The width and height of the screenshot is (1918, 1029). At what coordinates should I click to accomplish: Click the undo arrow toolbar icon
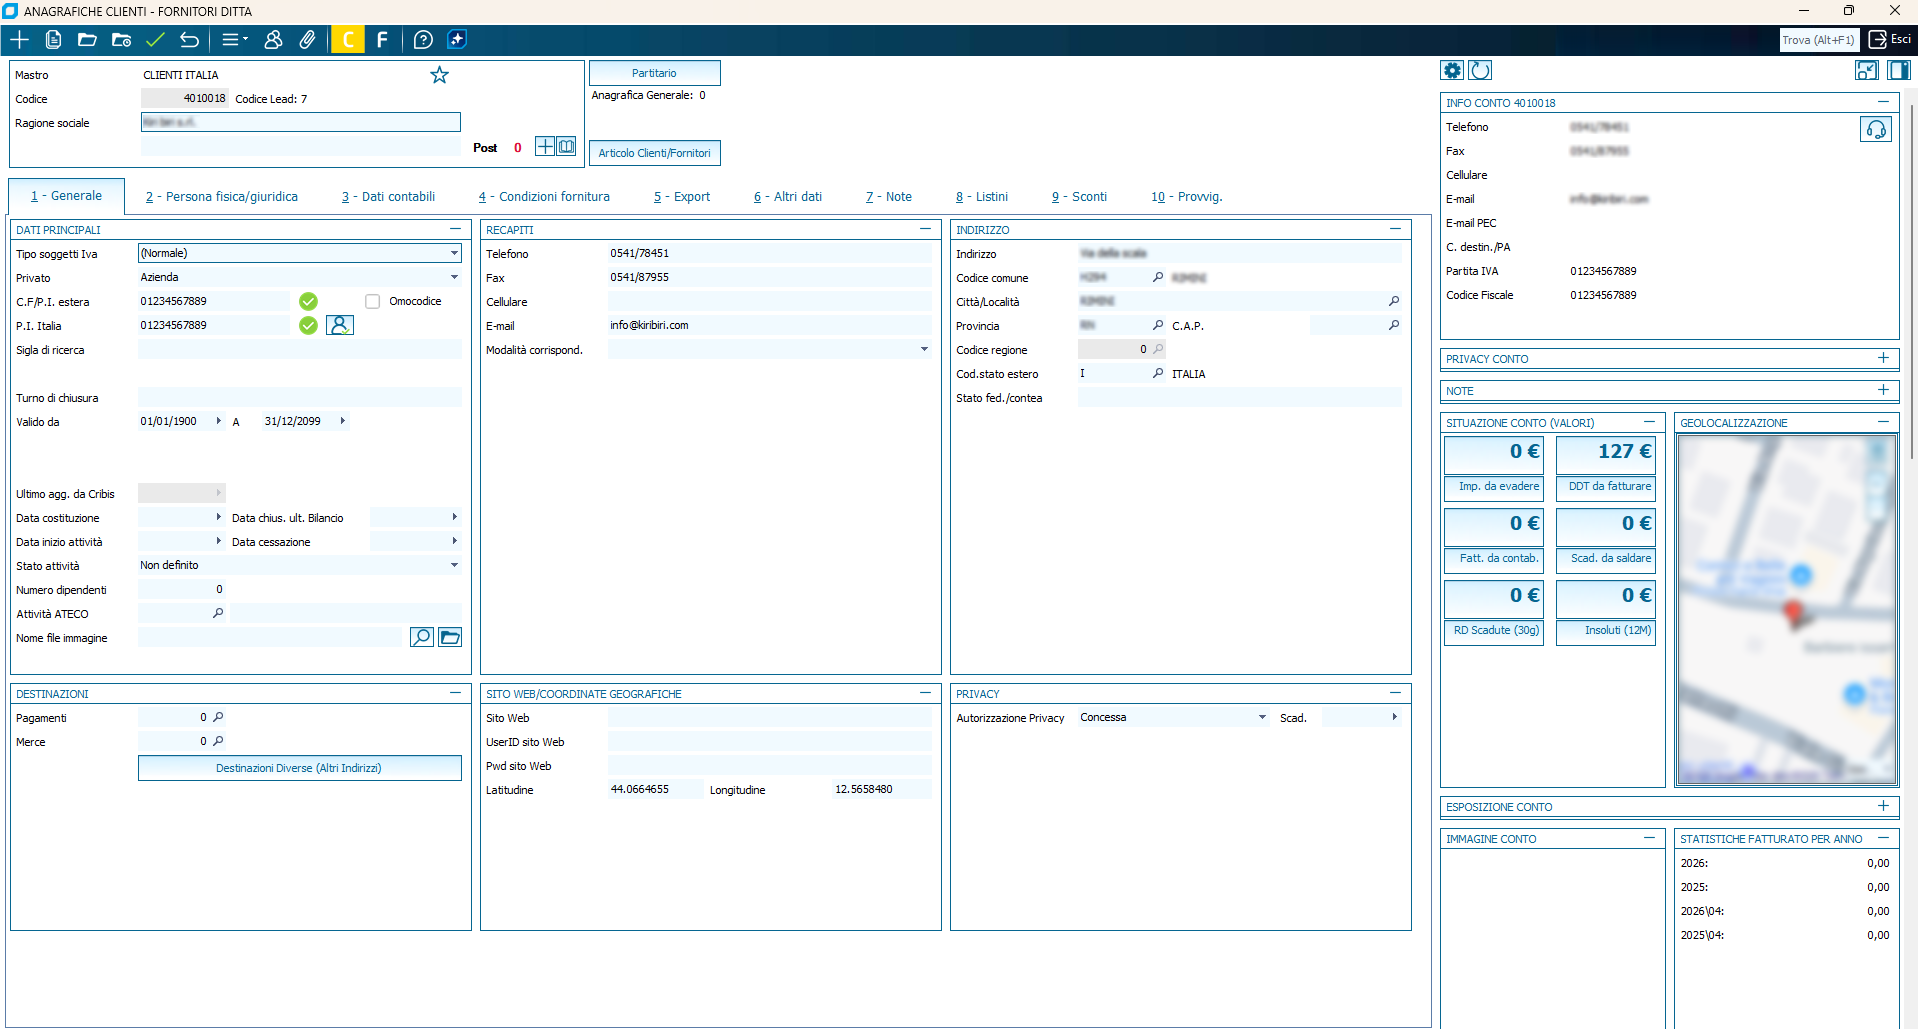coord(189,40)
